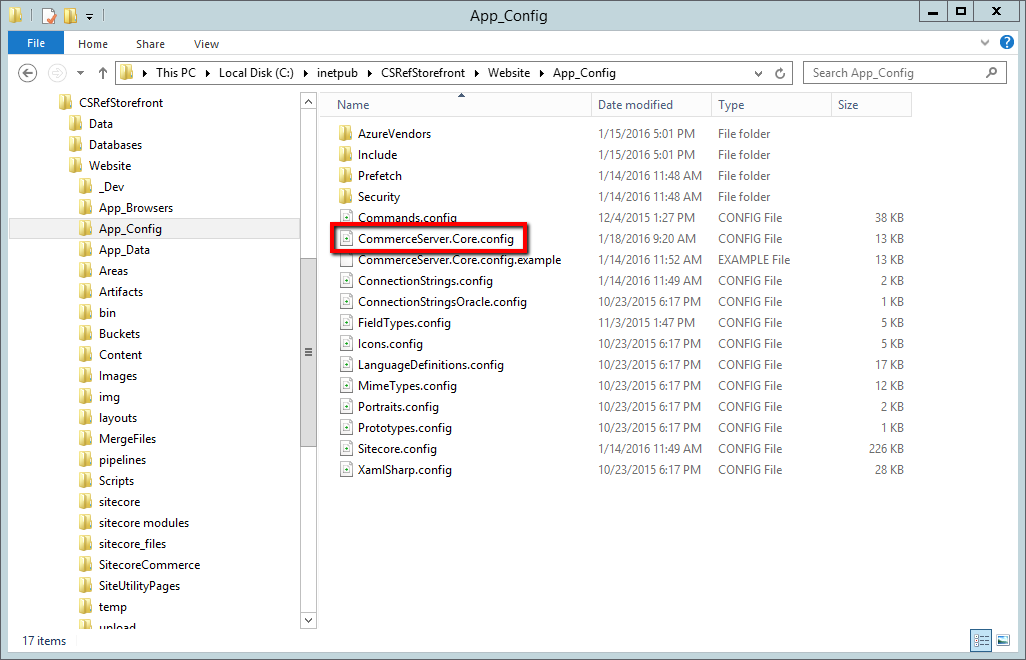Select SitecoreCommerce folder in navigation tree

pos(149,565)
